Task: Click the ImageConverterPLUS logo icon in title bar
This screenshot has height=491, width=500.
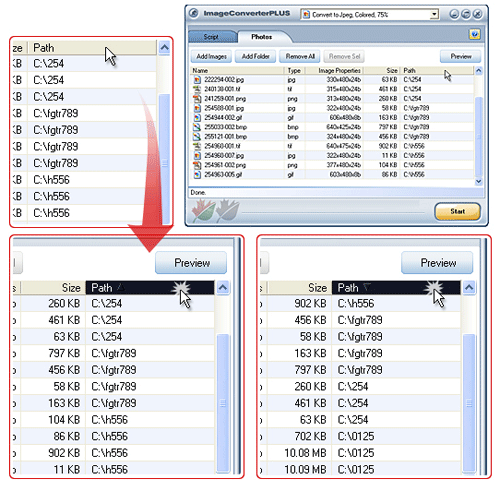Action: click(x=194, y=14)
